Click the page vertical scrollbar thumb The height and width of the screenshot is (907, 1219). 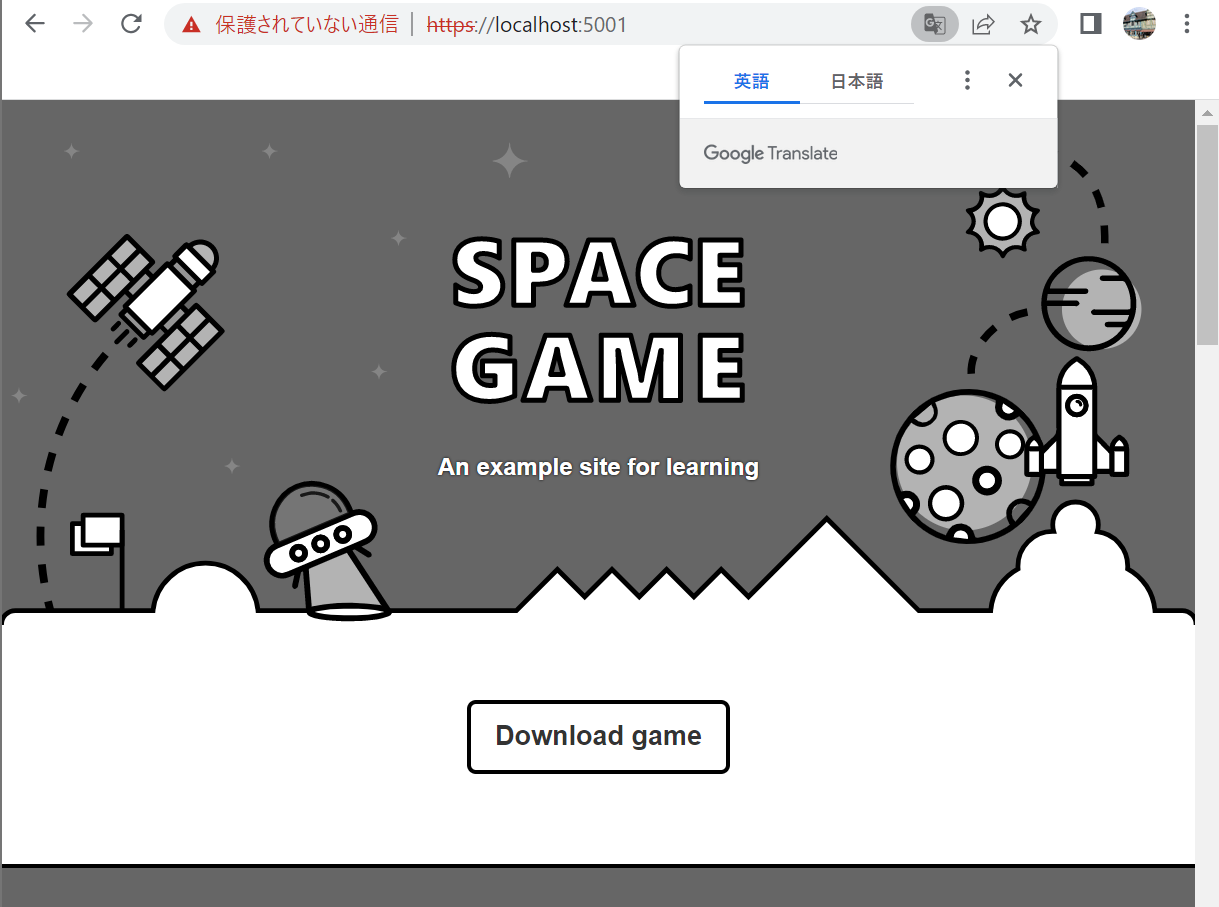point(1207,233)
